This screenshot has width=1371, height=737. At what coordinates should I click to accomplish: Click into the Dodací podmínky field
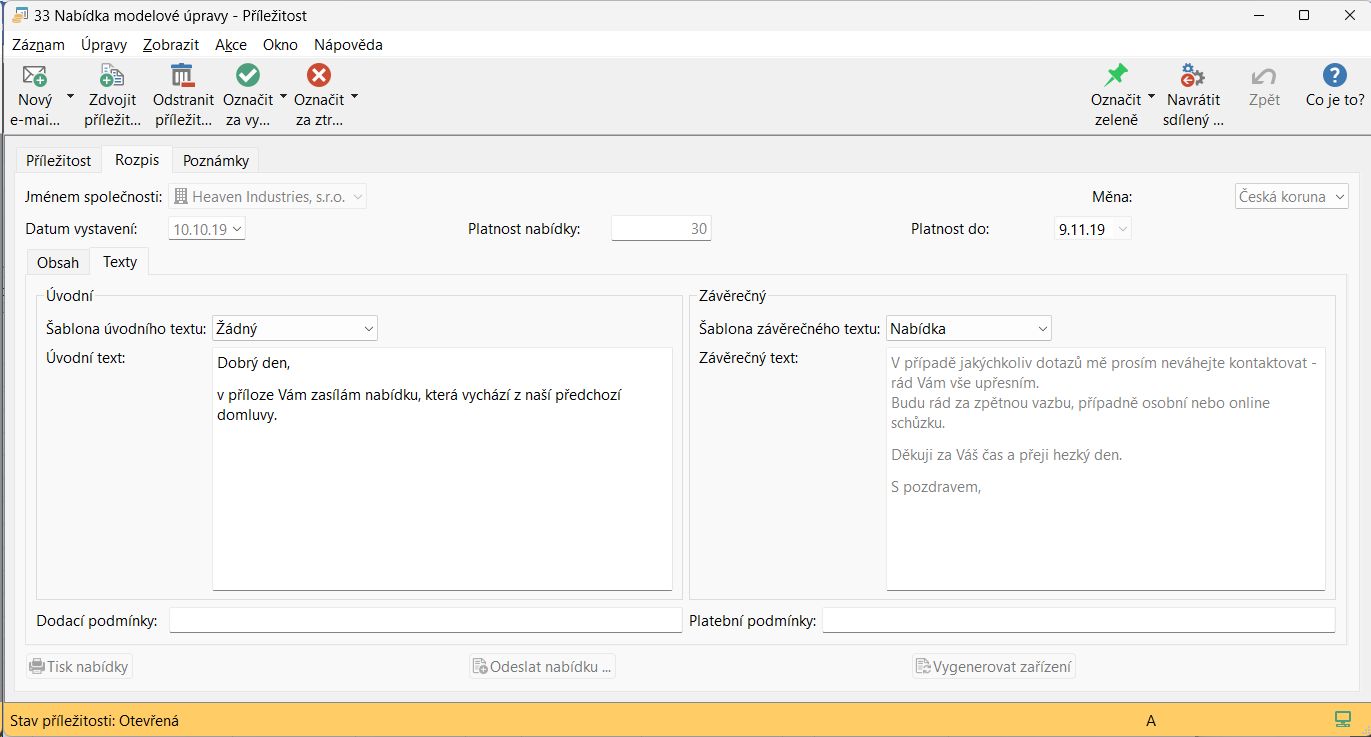(425, 621)
